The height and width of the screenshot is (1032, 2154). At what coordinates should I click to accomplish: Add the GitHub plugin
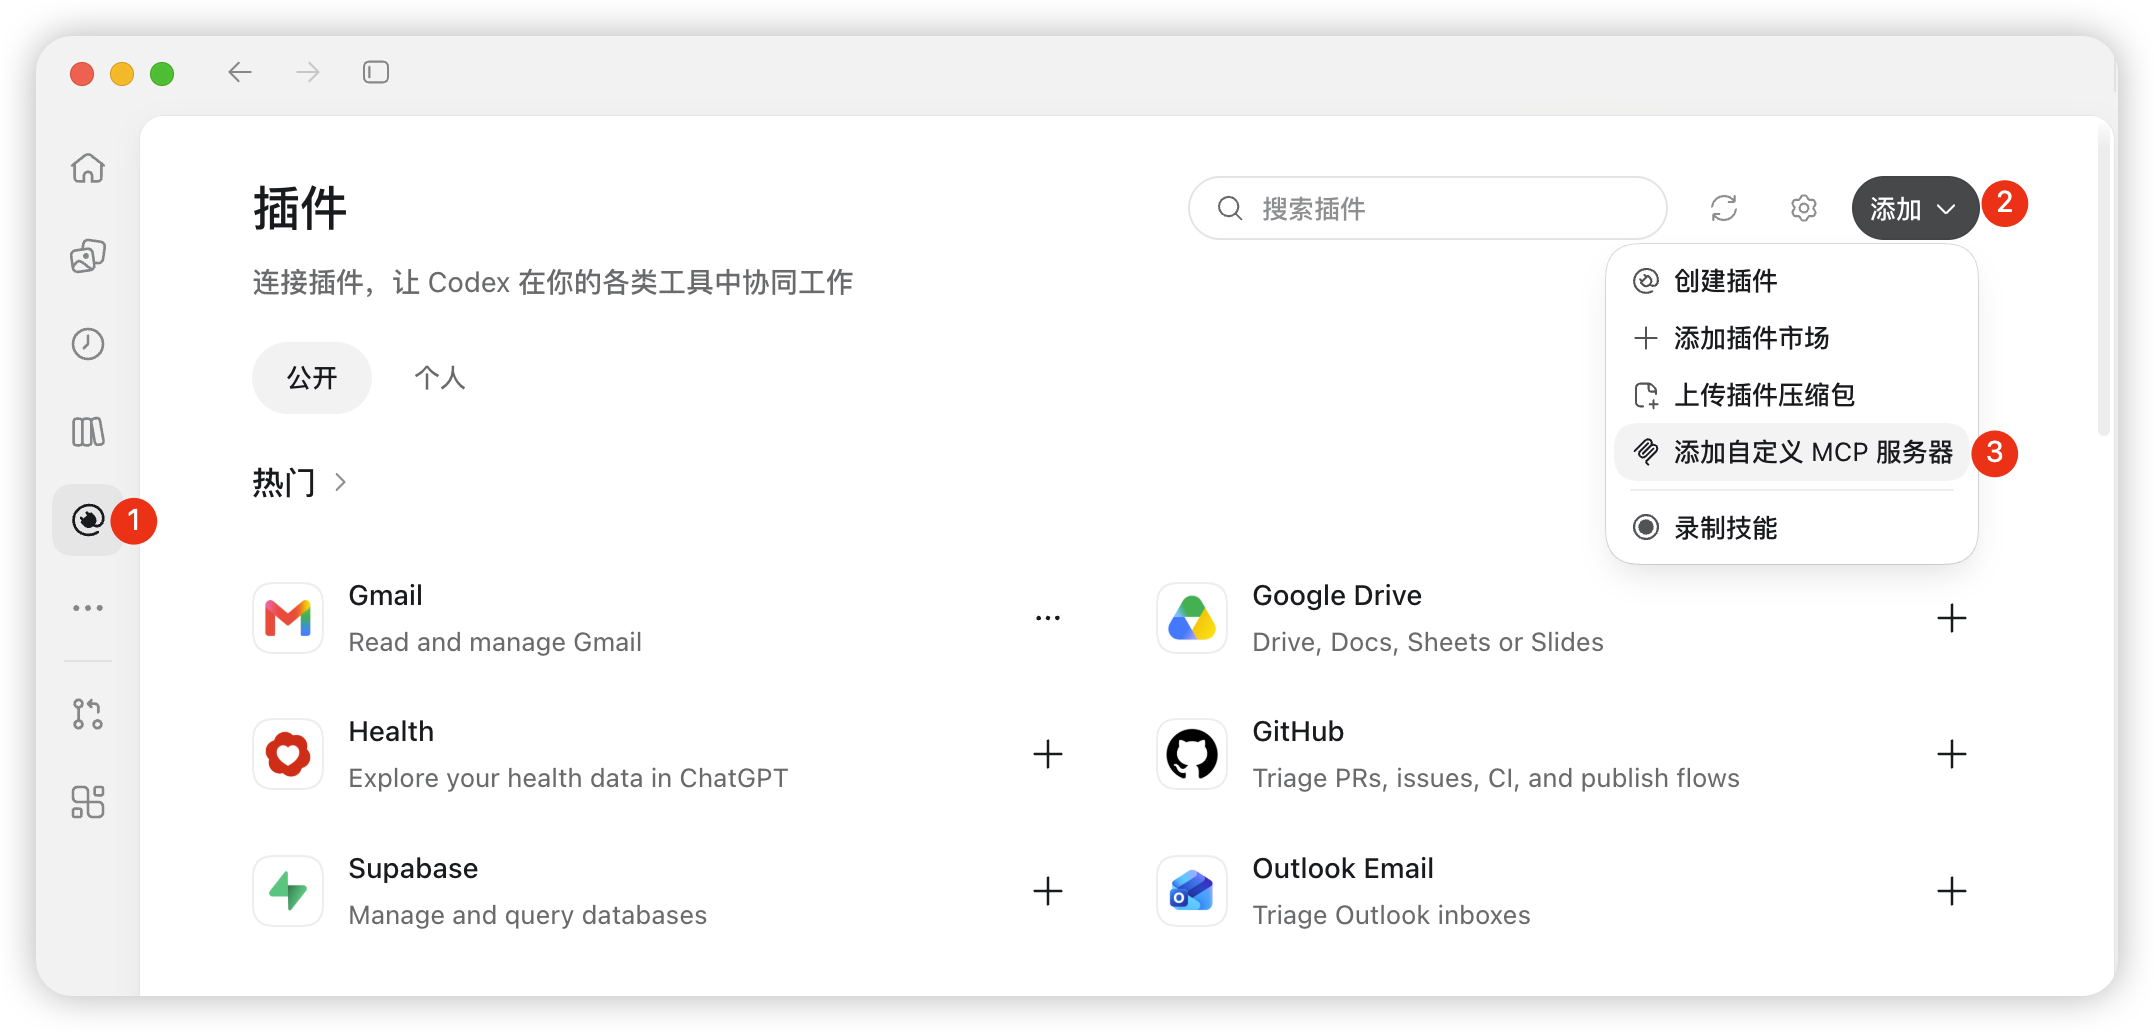1952,754
